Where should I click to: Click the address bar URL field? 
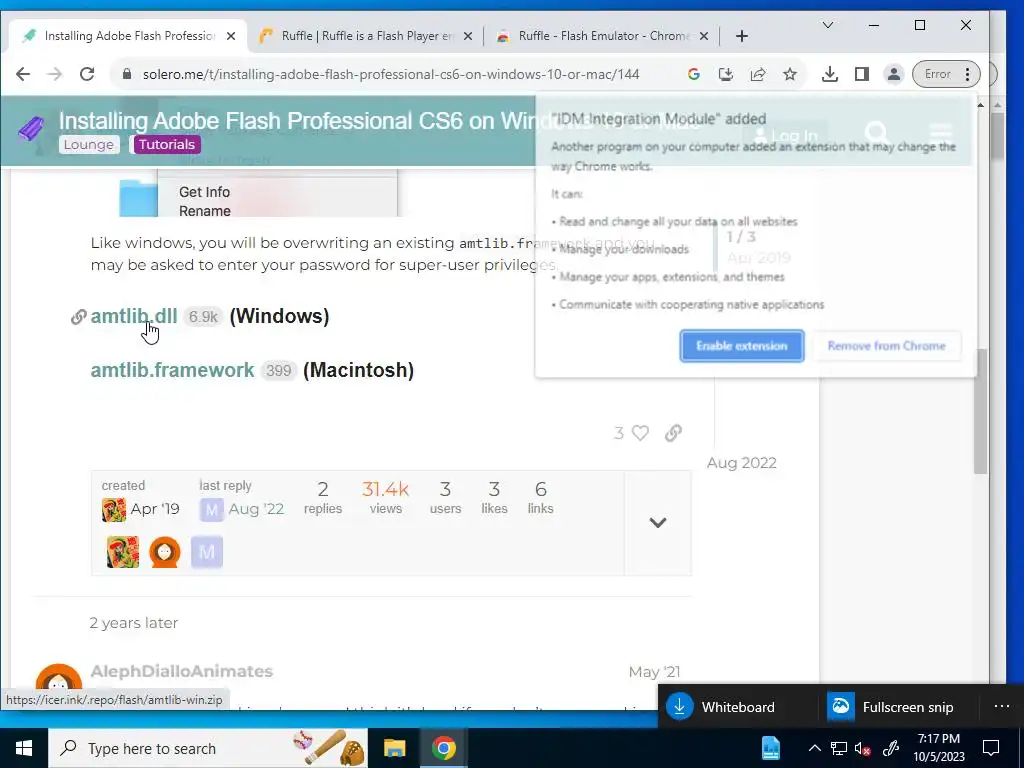(391, 74)
